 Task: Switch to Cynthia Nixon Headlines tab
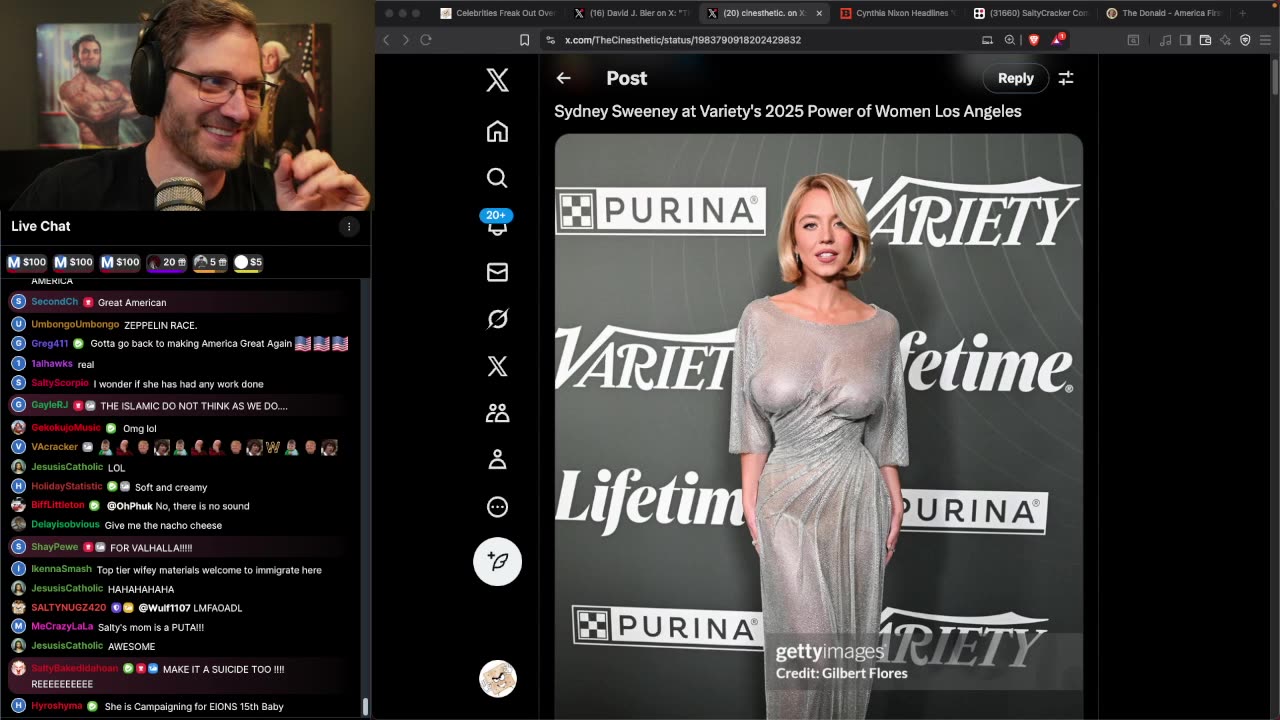(898, 13)
